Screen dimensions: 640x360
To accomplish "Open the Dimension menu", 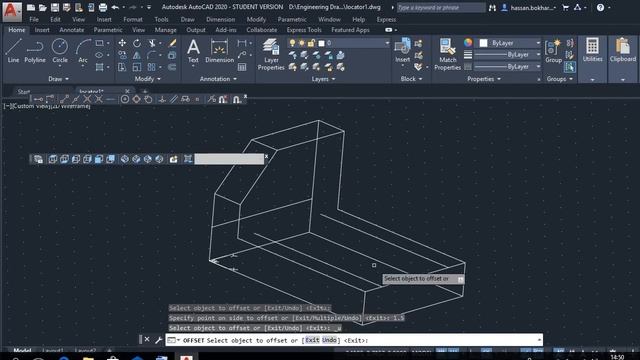I will point(220,19).
